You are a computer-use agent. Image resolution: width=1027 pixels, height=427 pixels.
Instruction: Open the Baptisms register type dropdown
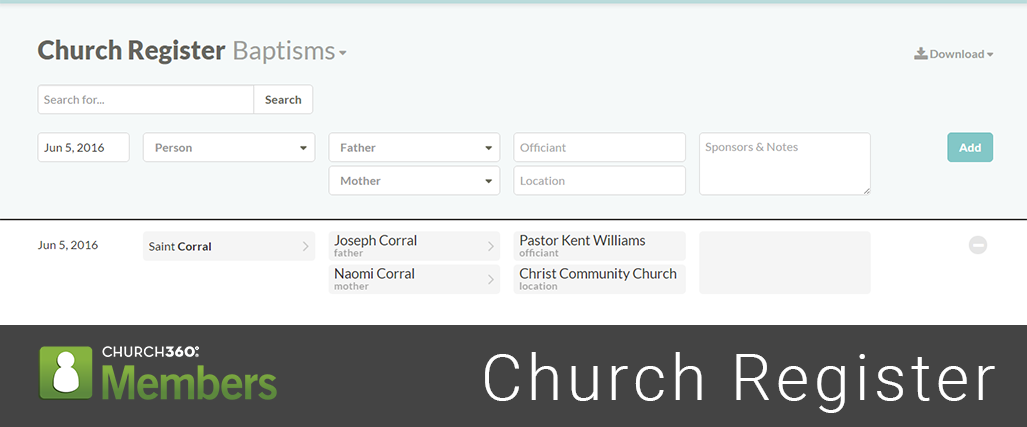coord(290,51)
